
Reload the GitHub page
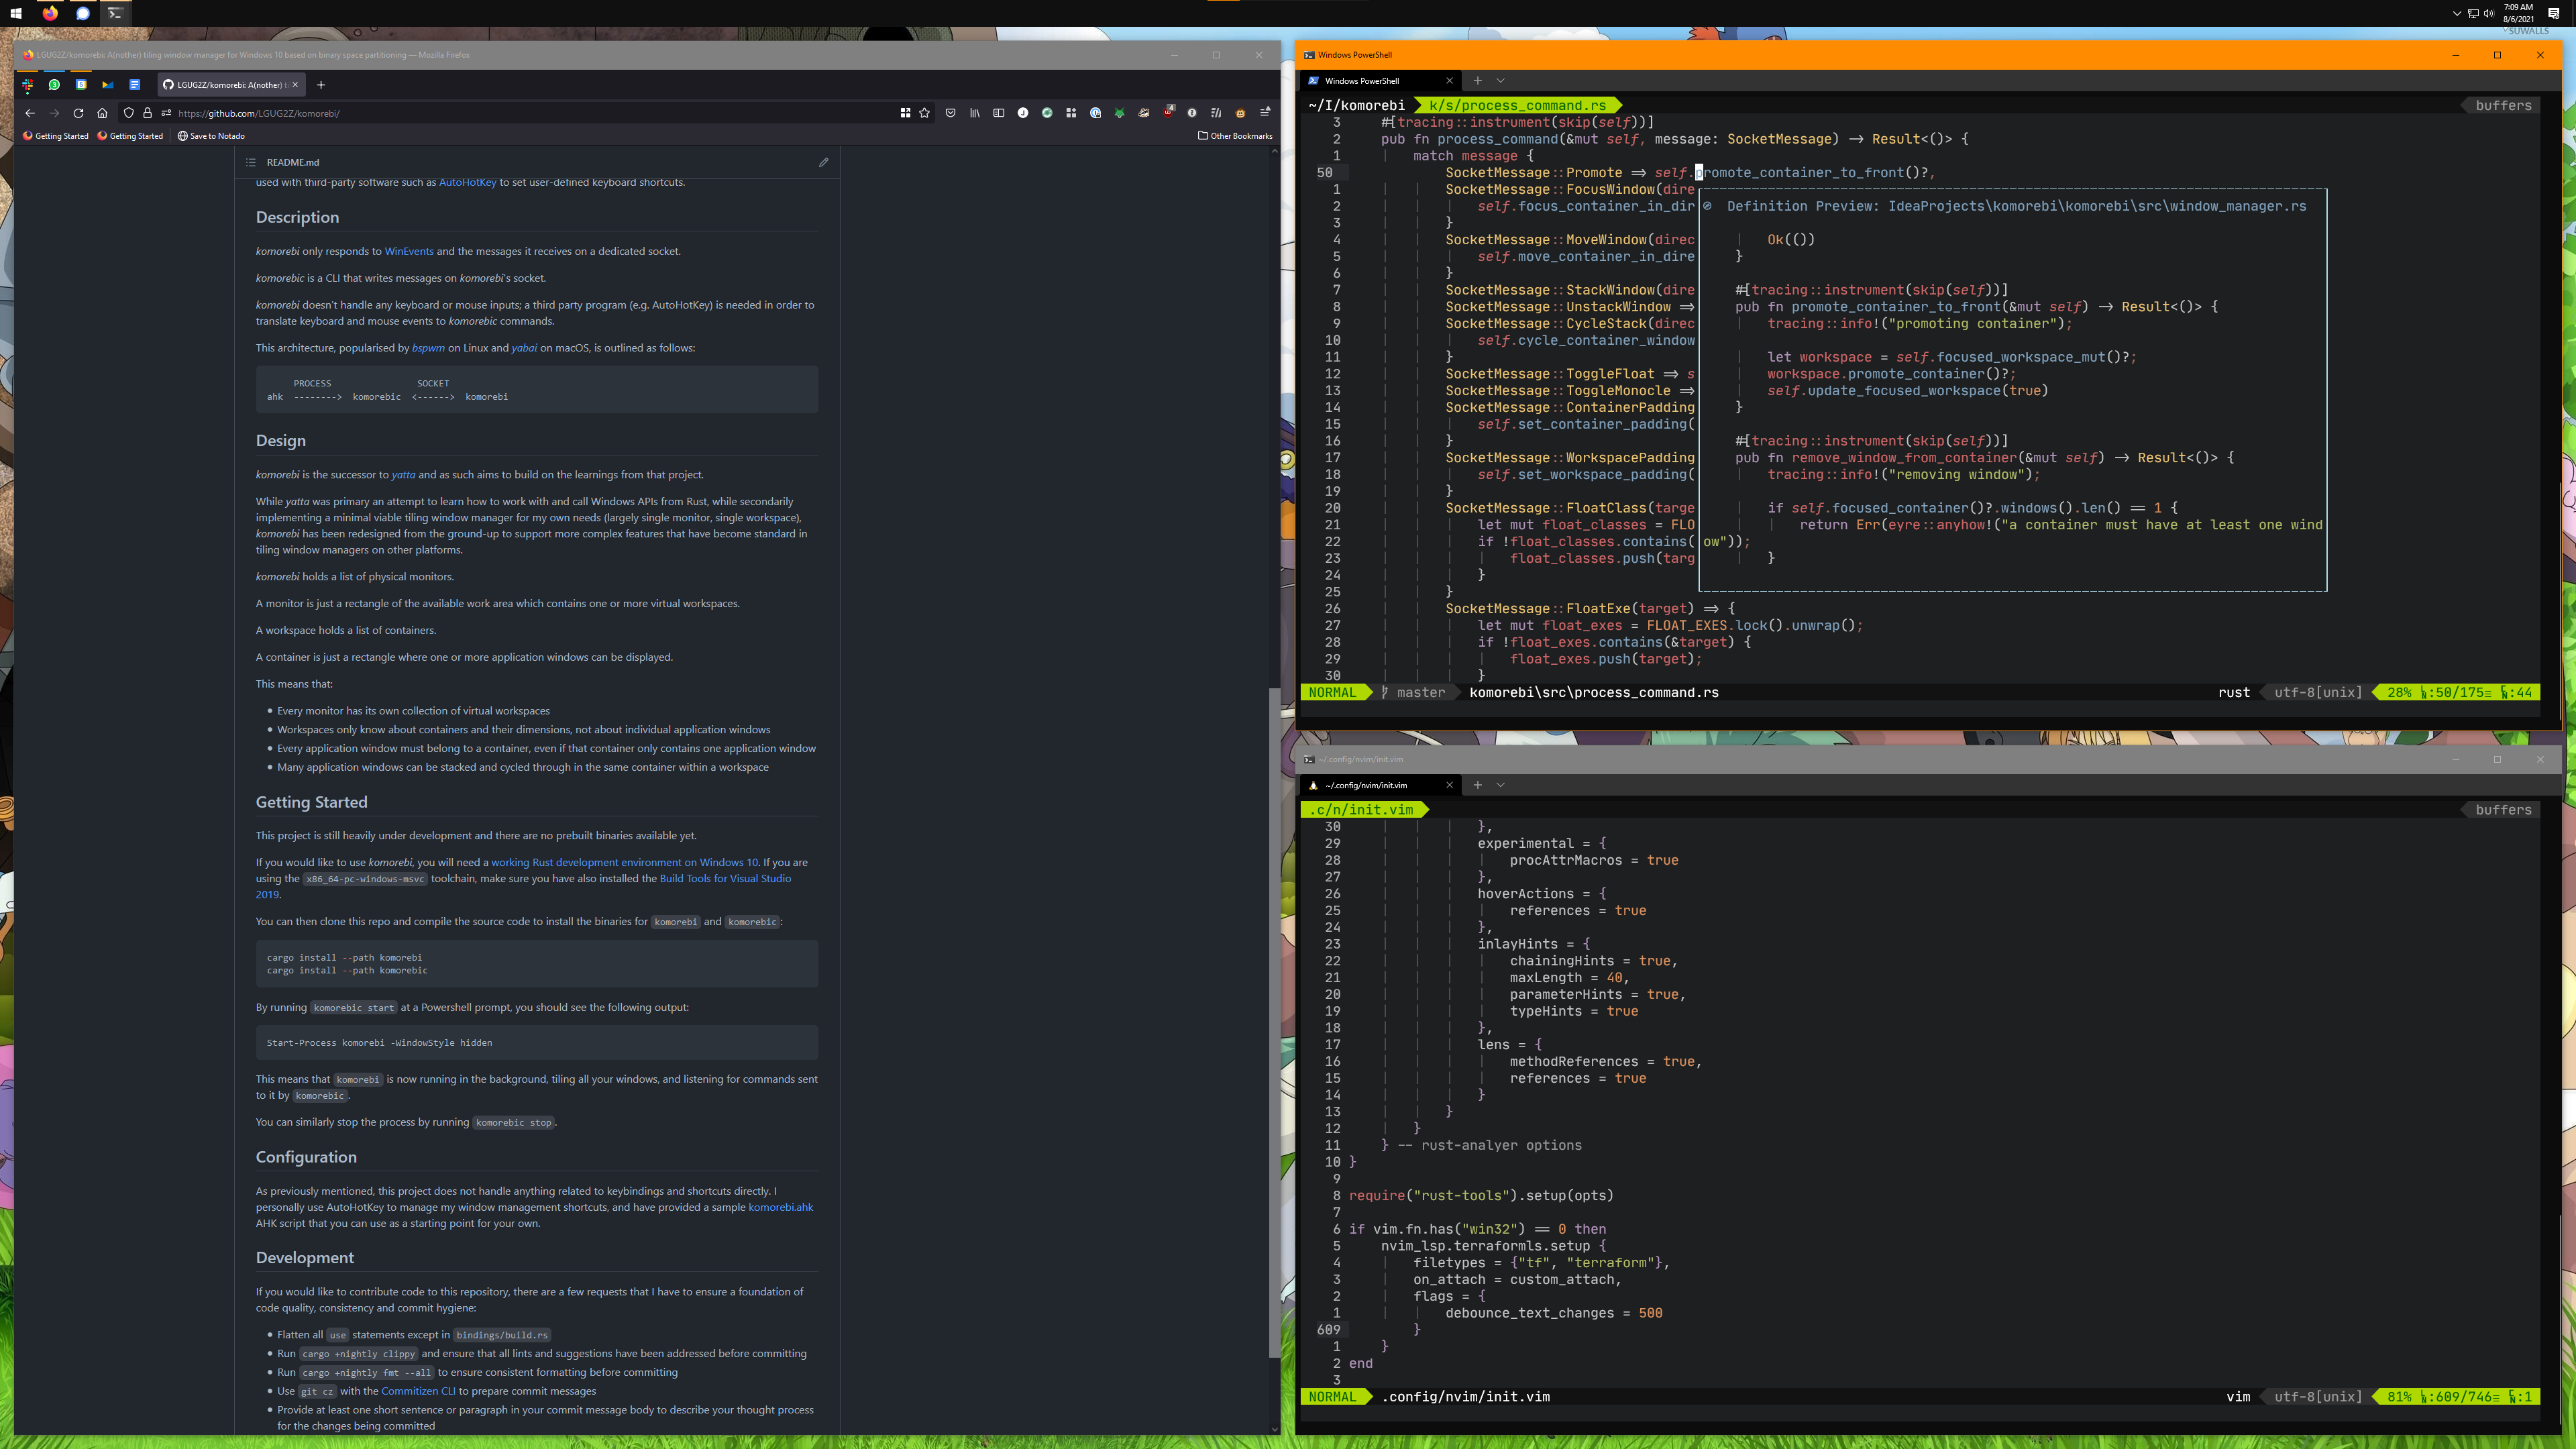tap(78, 113)
